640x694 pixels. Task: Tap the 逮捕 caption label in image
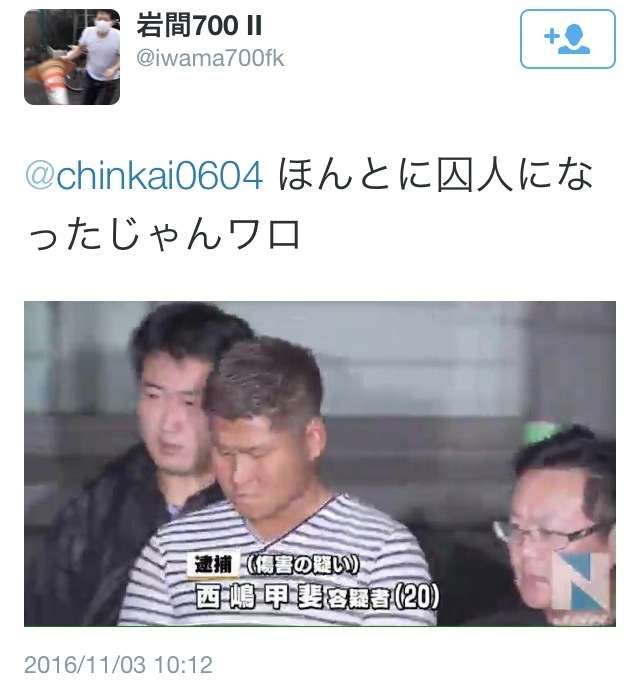tap(213, 564)
